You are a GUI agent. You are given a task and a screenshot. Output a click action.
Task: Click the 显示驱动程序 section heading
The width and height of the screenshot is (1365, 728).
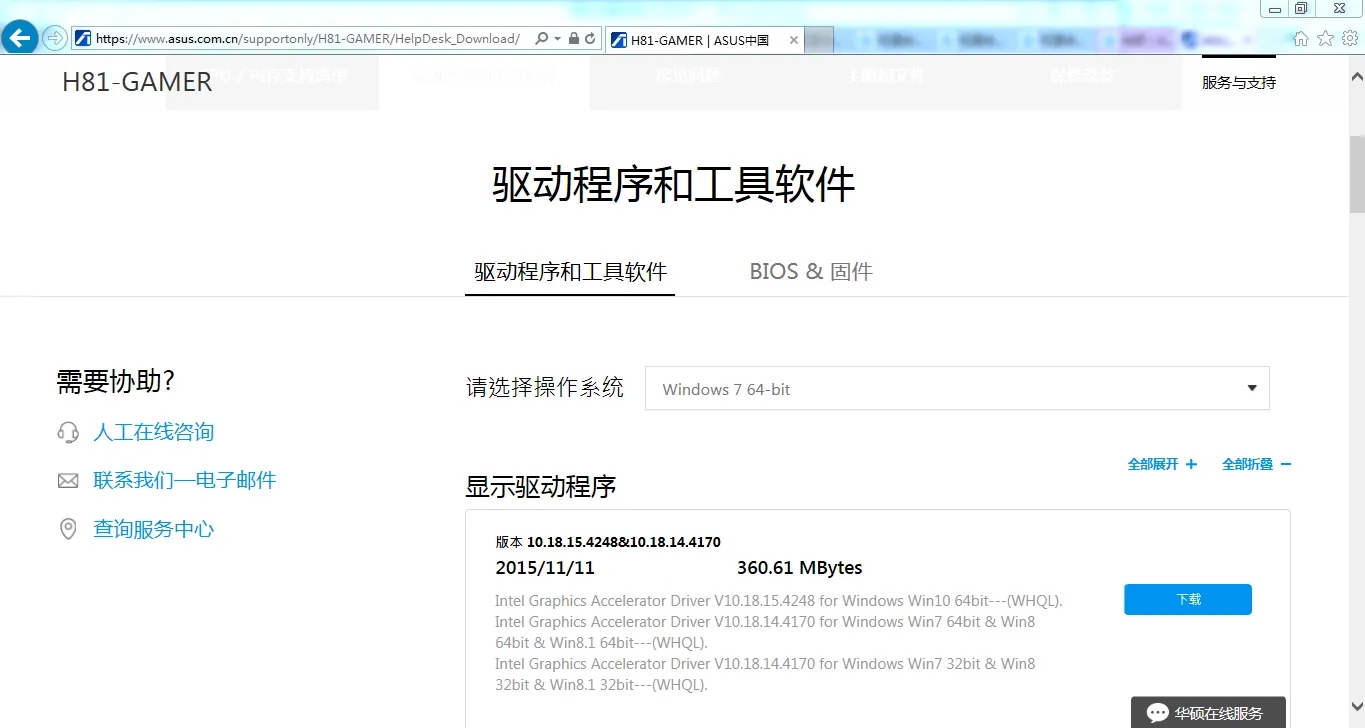point(541,487)
